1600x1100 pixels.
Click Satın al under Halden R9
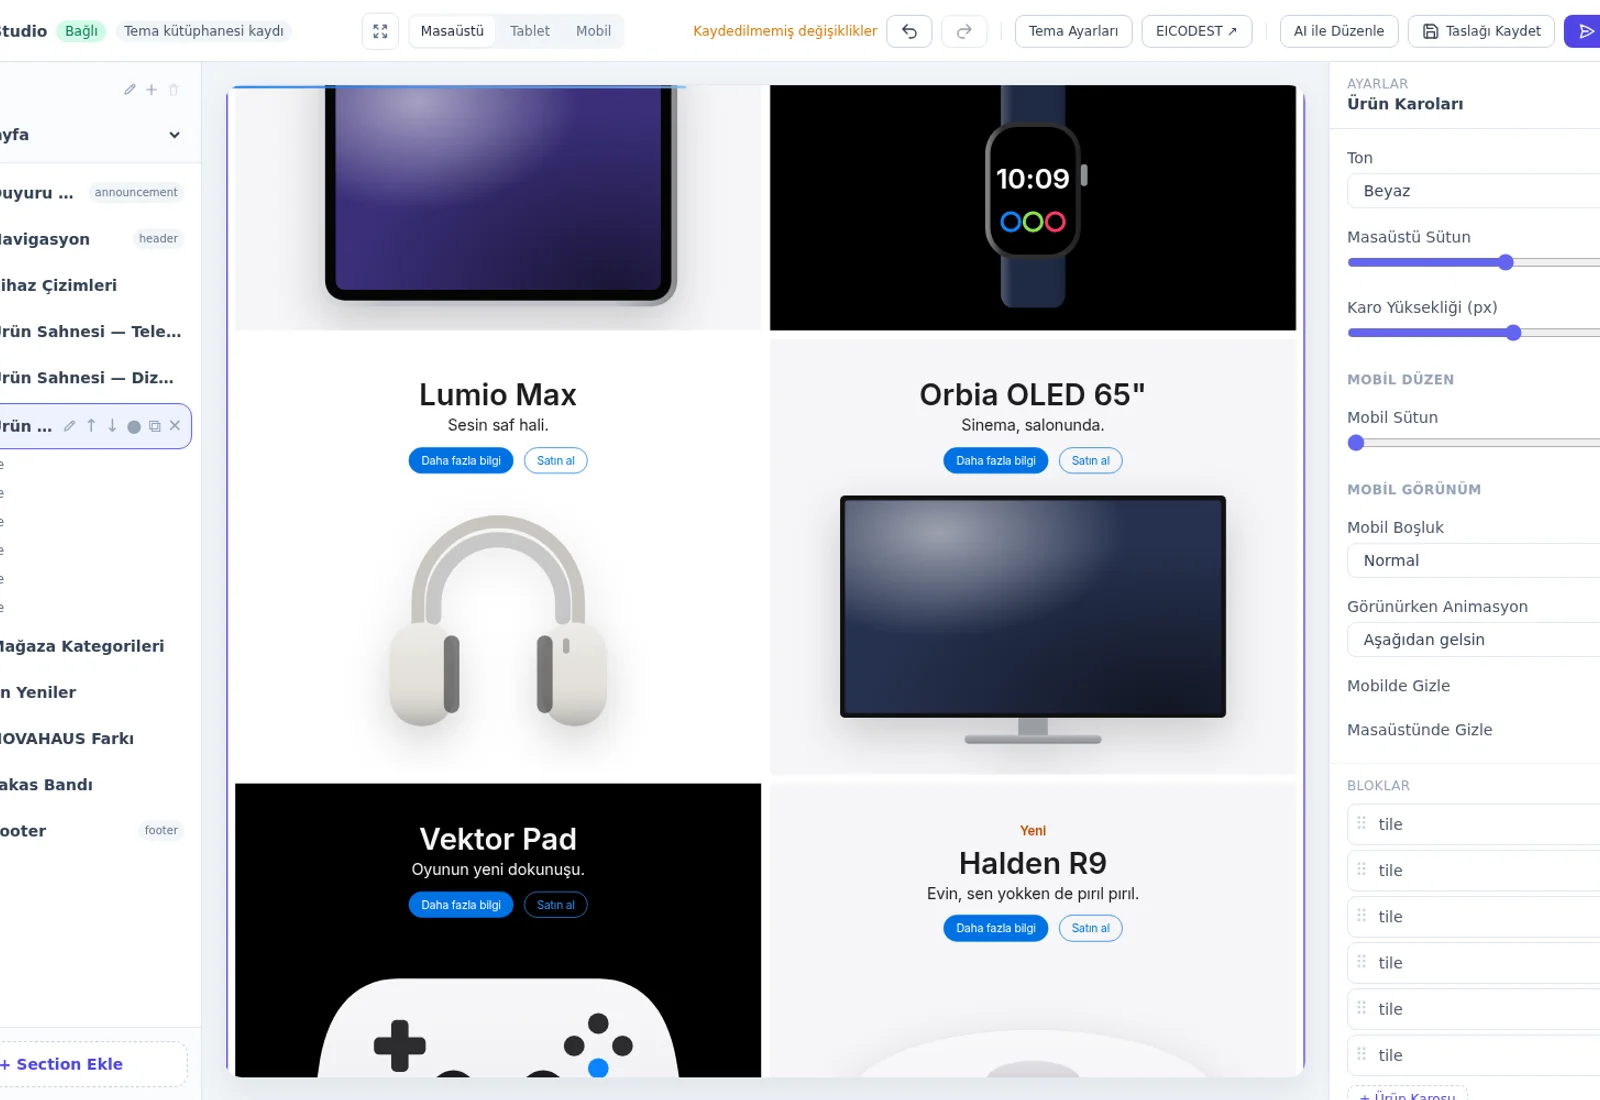coord(1091,928)
